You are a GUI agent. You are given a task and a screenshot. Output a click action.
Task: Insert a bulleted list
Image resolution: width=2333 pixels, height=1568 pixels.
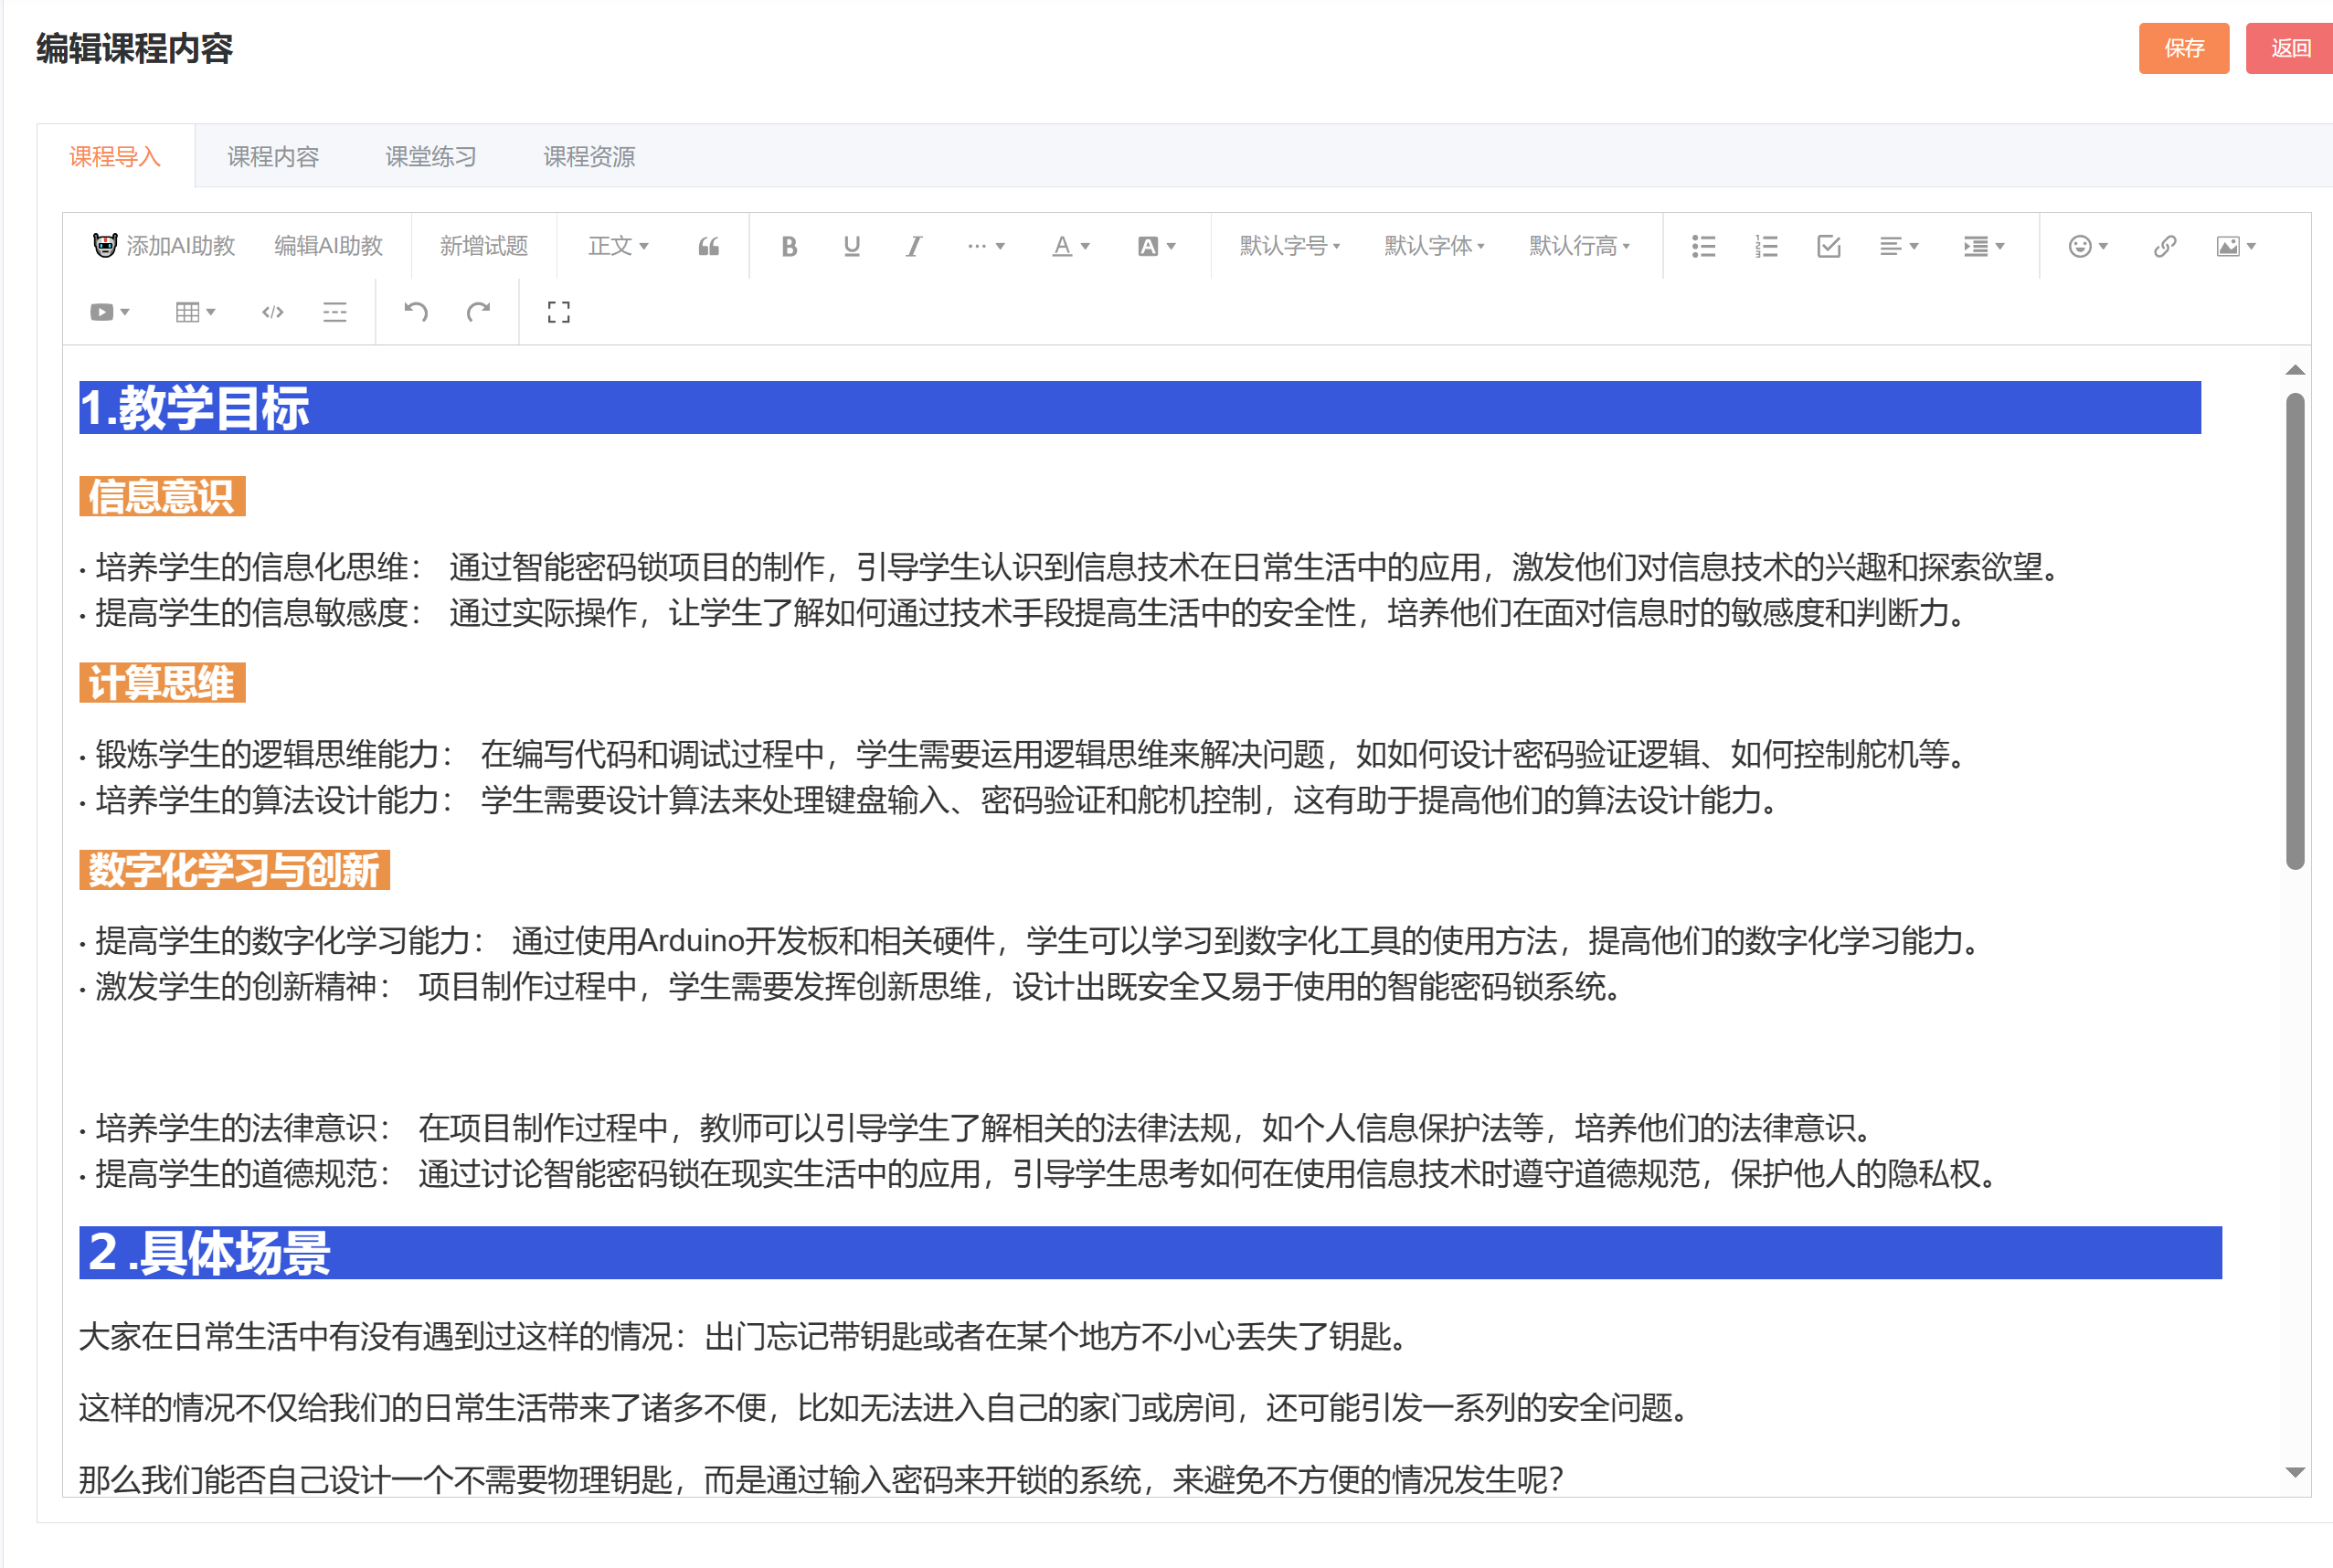pyautogui.click(x=1703, y=246)
